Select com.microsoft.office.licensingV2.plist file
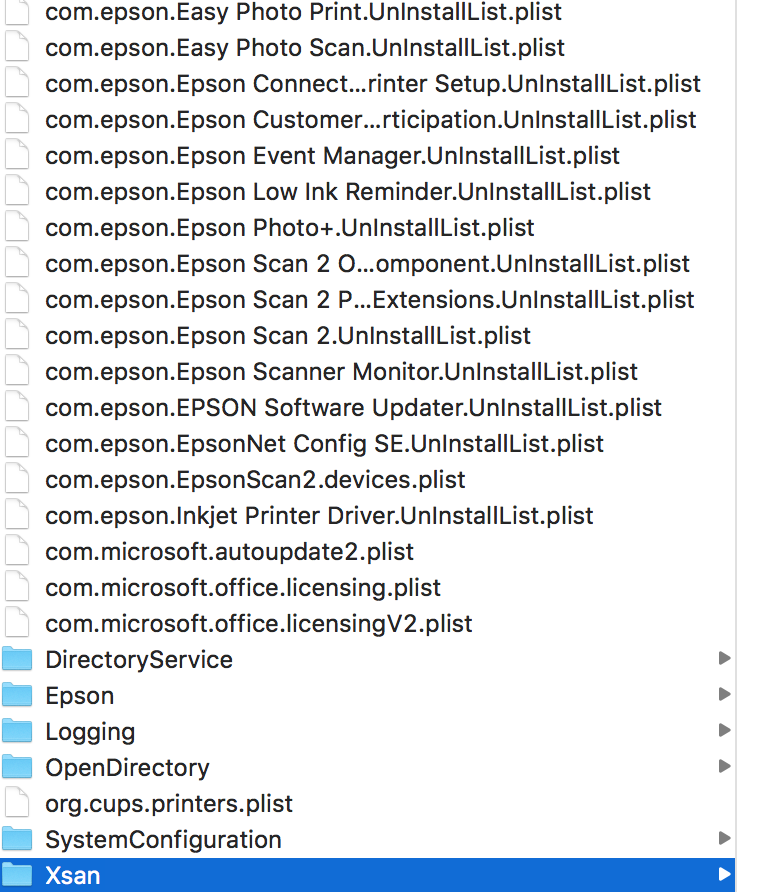 coord(258,624)
